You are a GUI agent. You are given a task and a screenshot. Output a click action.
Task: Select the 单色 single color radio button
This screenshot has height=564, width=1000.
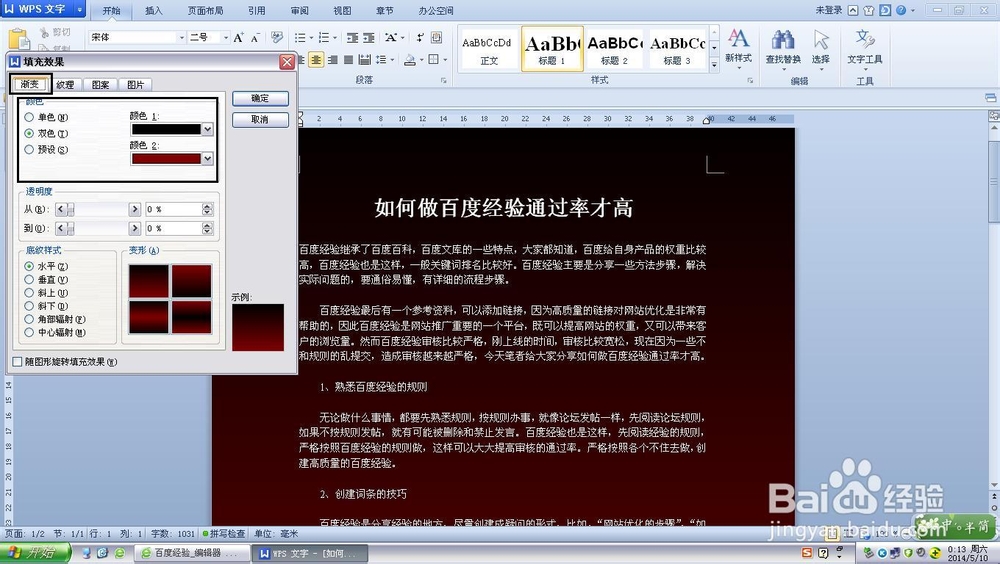tap(29, 117)
